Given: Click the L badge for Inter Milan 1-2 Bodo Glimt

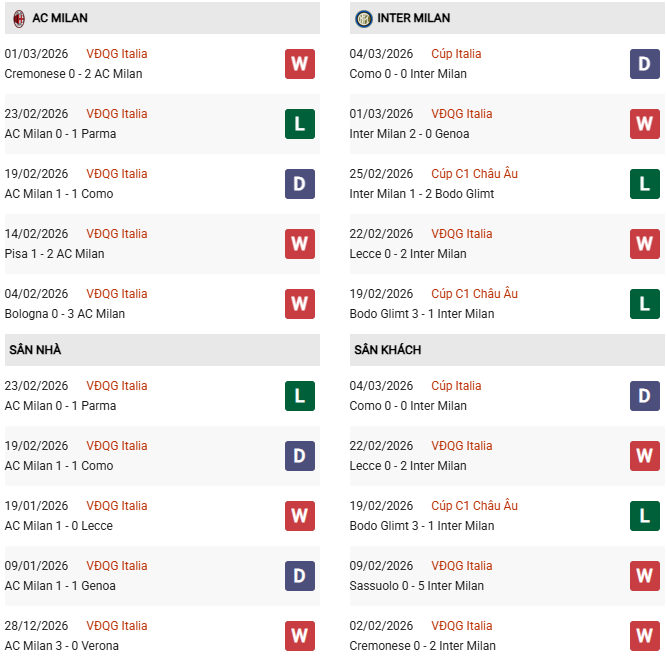Looking at the screenshot, I should tap(645, 184).
